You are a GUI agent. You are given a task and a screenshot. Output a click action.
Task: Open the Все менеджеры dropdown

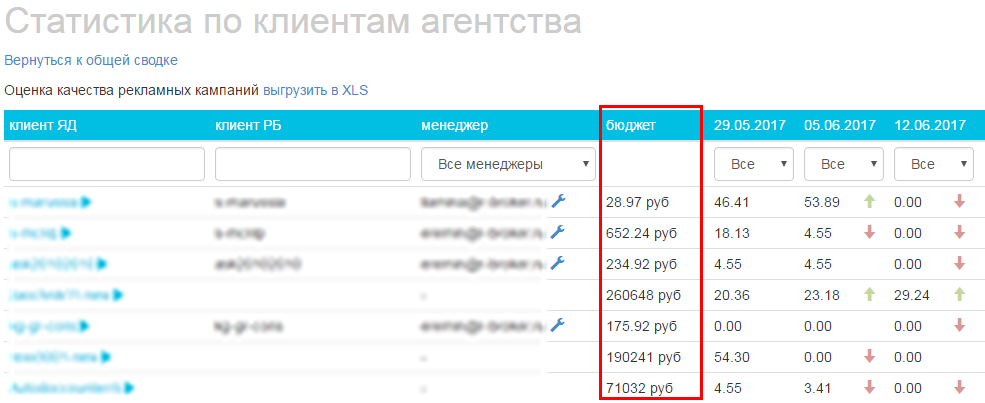(x=508, y=164)
